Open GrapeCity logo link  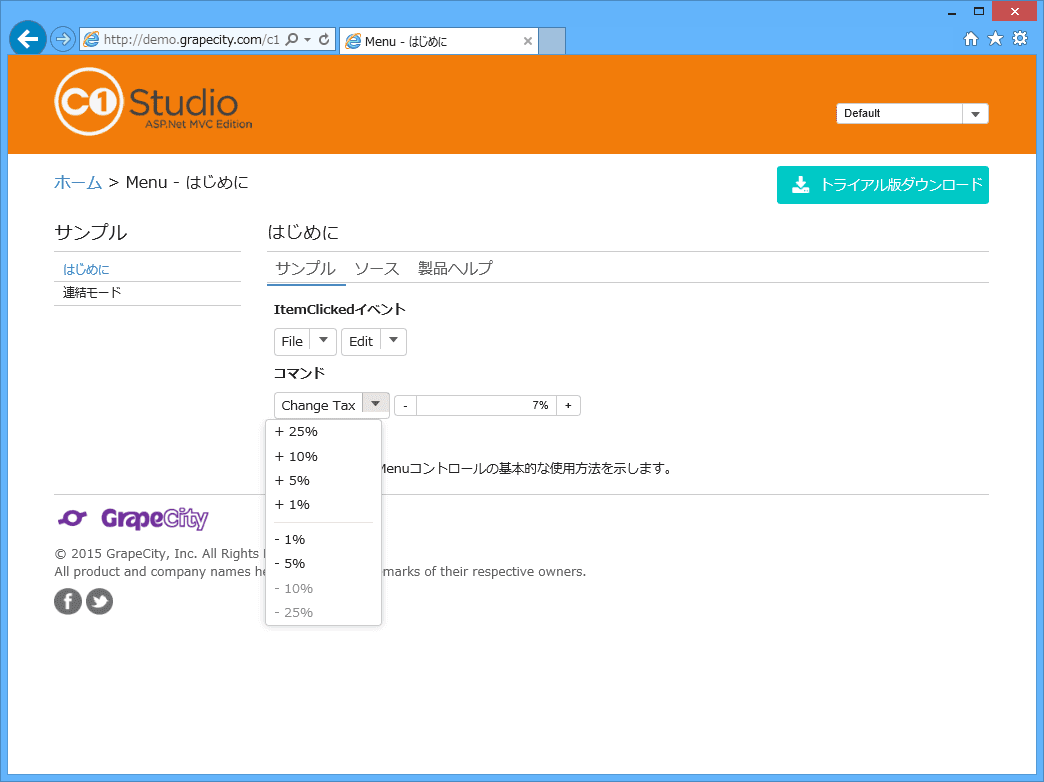click(132, 518)
